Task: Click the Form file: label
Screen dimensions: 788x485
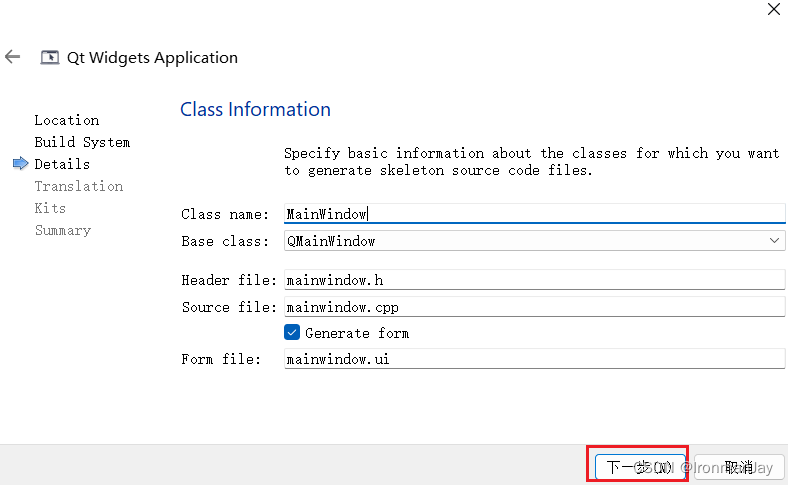Action: coord(221,359)
